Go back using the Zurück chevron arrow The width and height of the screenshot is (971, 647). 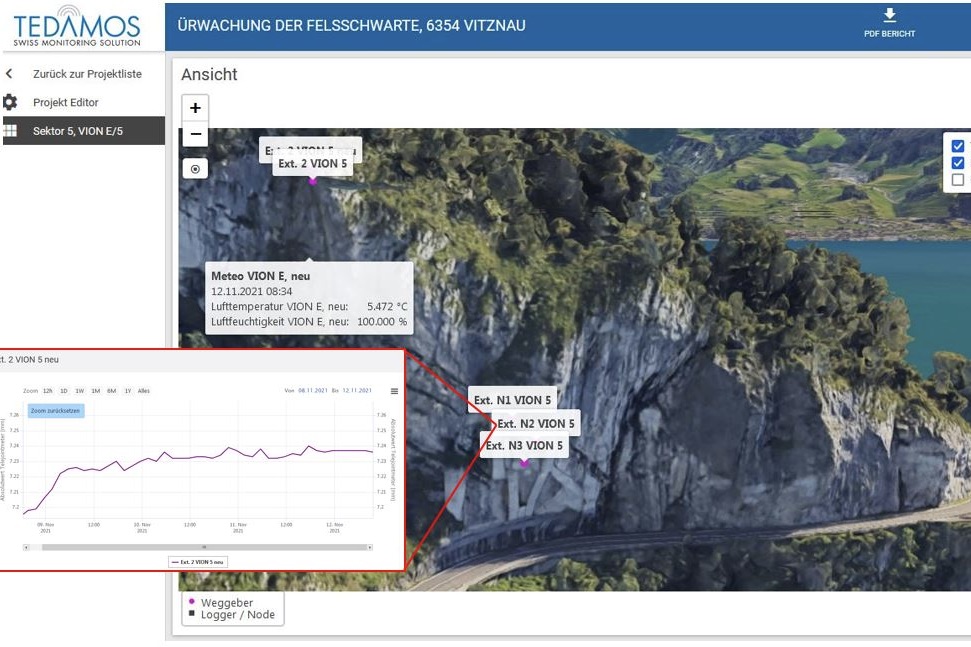pyautogui.click(x=10, y=74)
